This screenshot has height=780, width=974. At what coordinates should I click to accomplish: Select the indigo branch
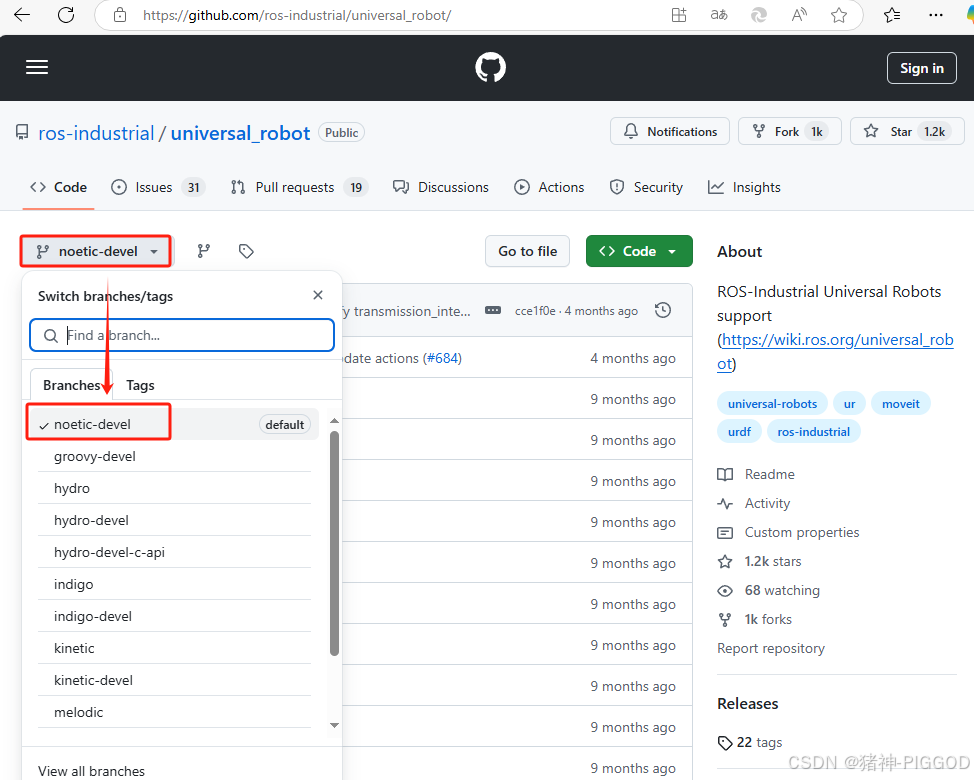tap(174, 584)
